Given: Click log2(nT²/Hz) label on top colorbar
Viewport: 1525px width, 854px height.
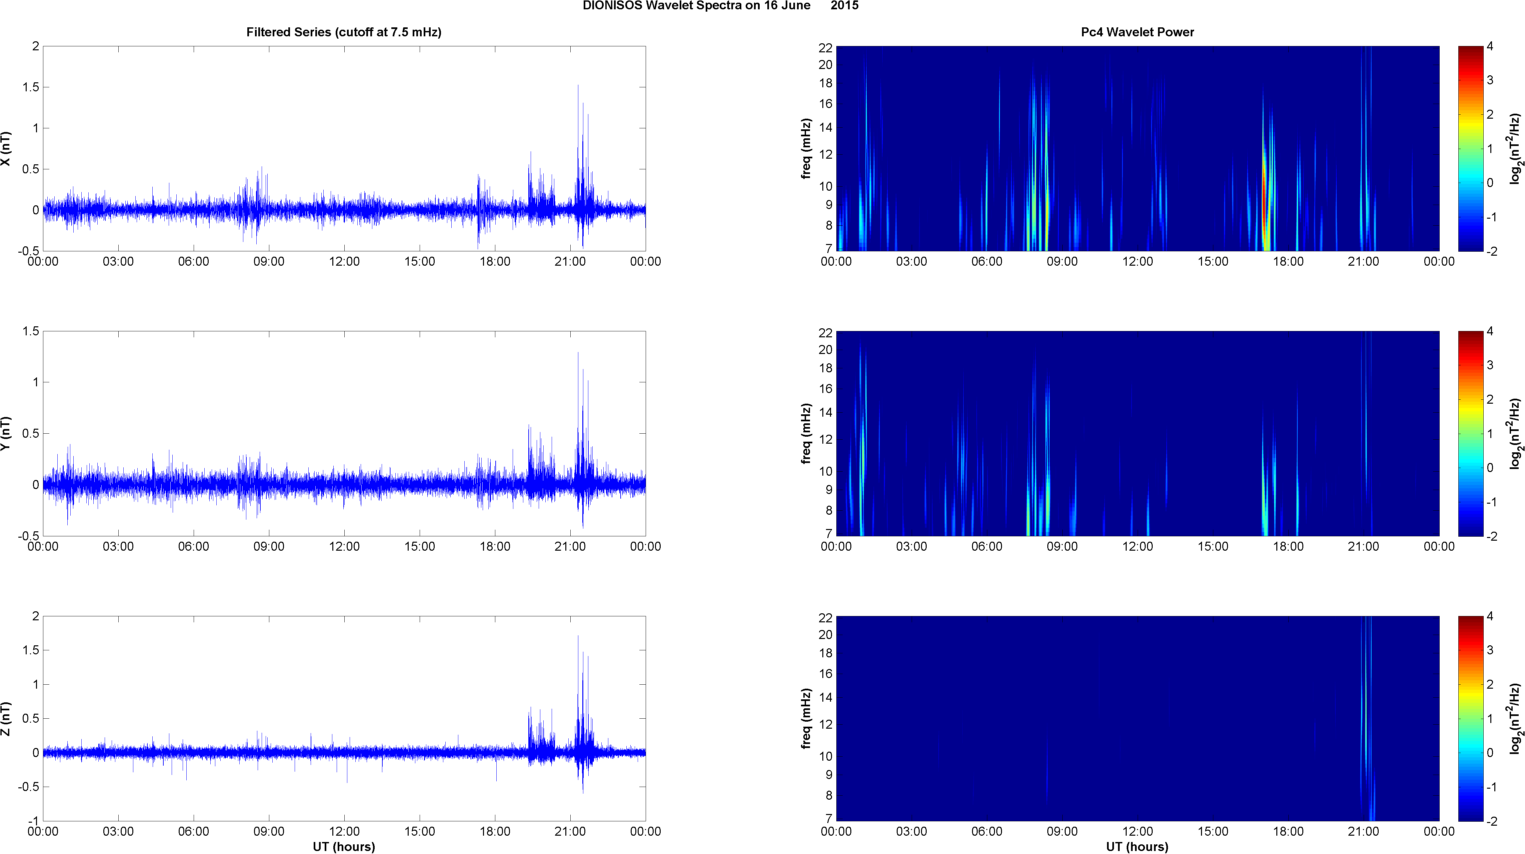Looking at the screenshot, I should (1516, 149).
